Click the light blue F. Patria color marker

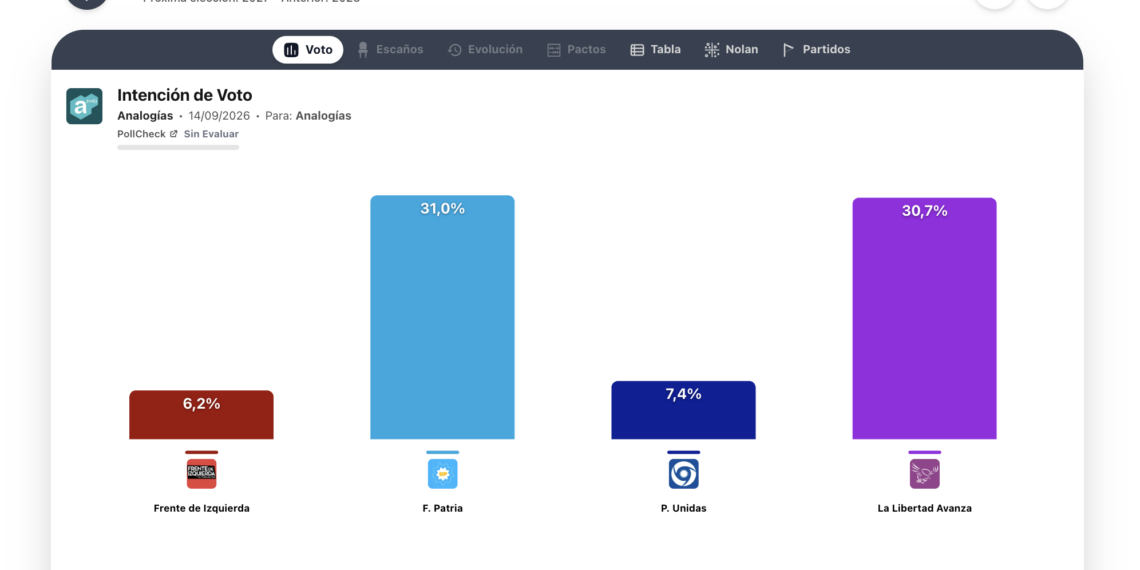(x=442, y=452)
